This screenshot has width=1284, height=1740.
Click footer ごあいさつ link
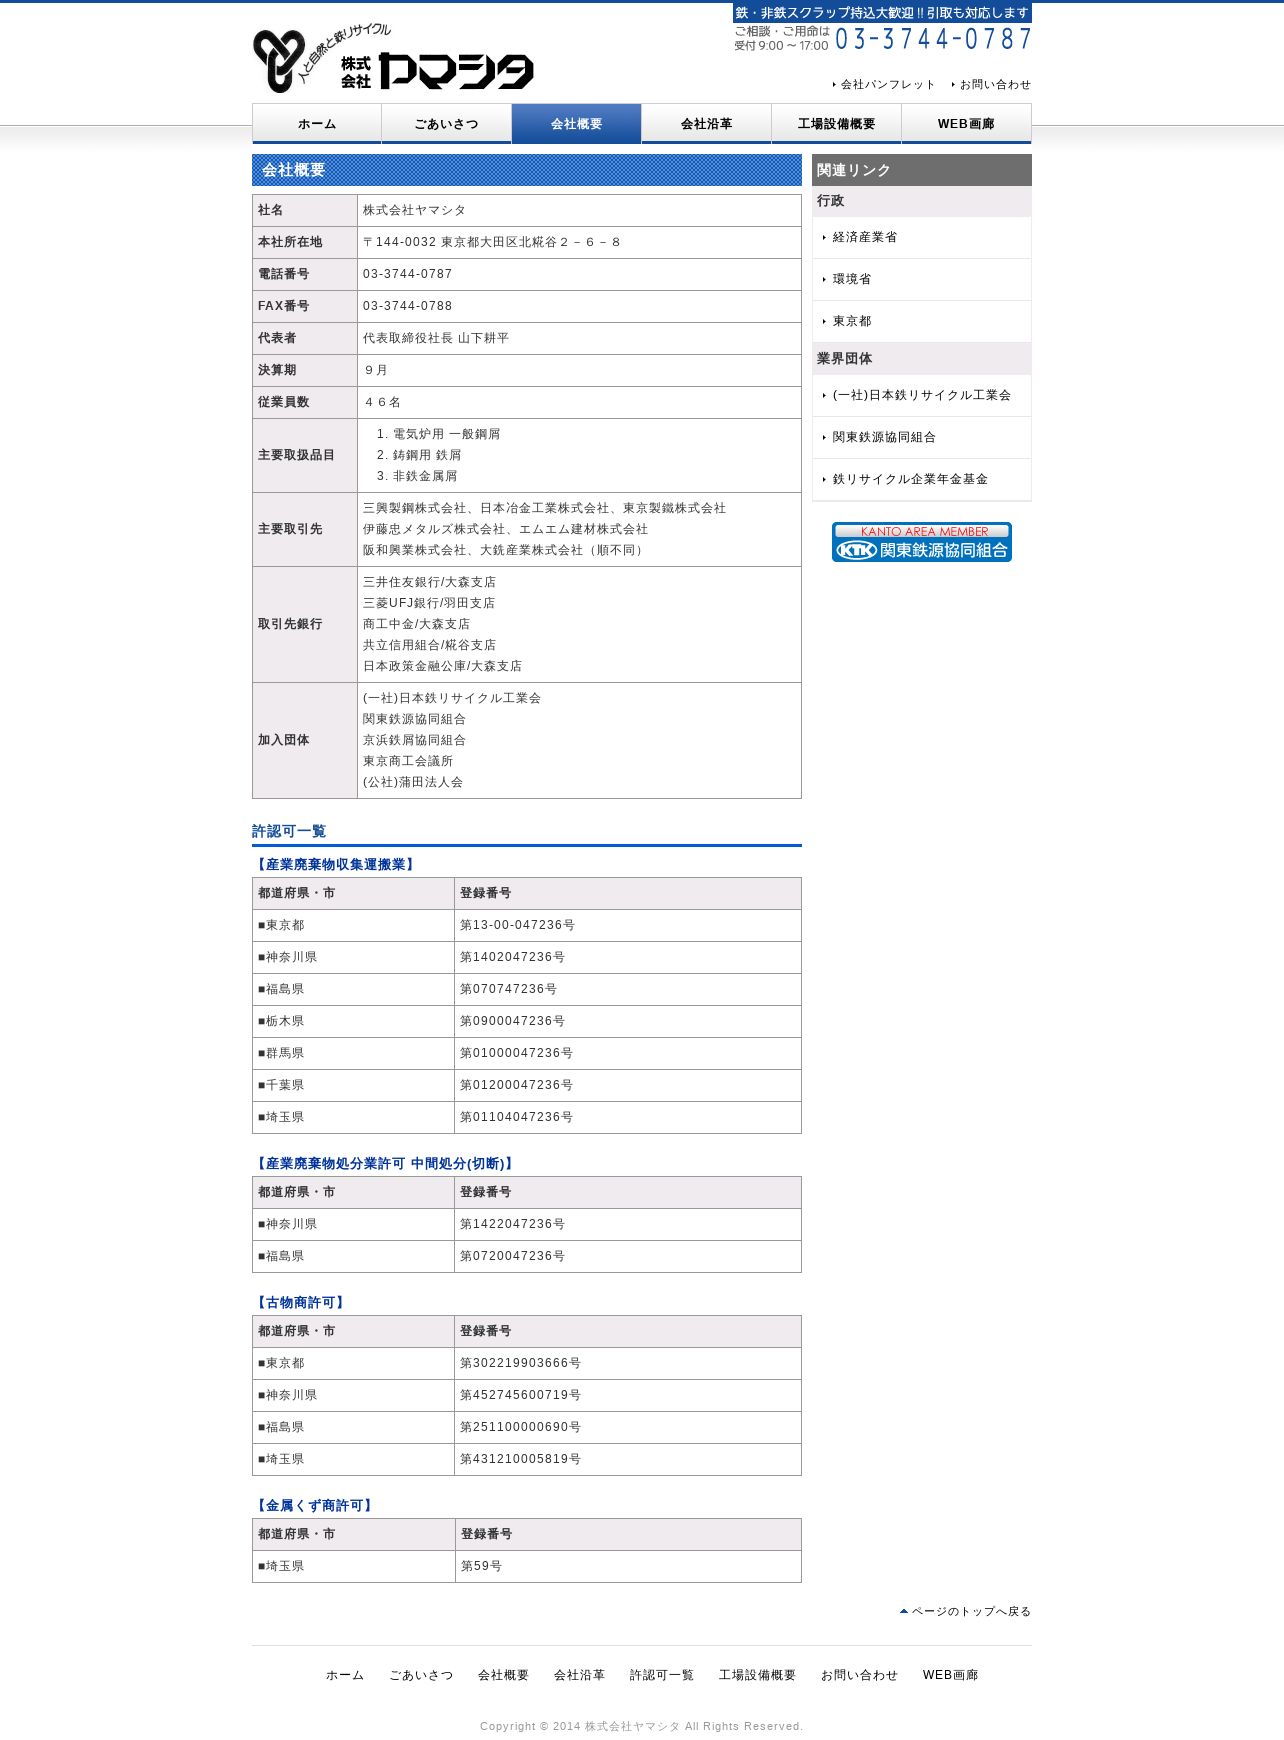(x=421, y=1675)
